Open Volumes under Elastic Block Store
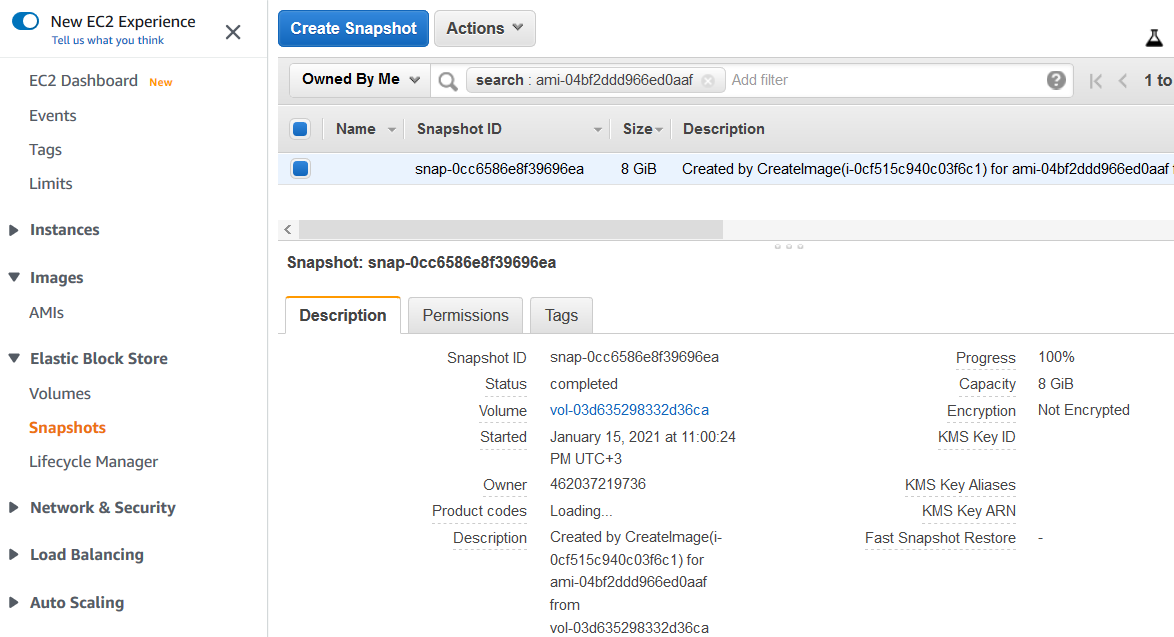The height and width of the screenshot is (637, 1174). (60, 394)
